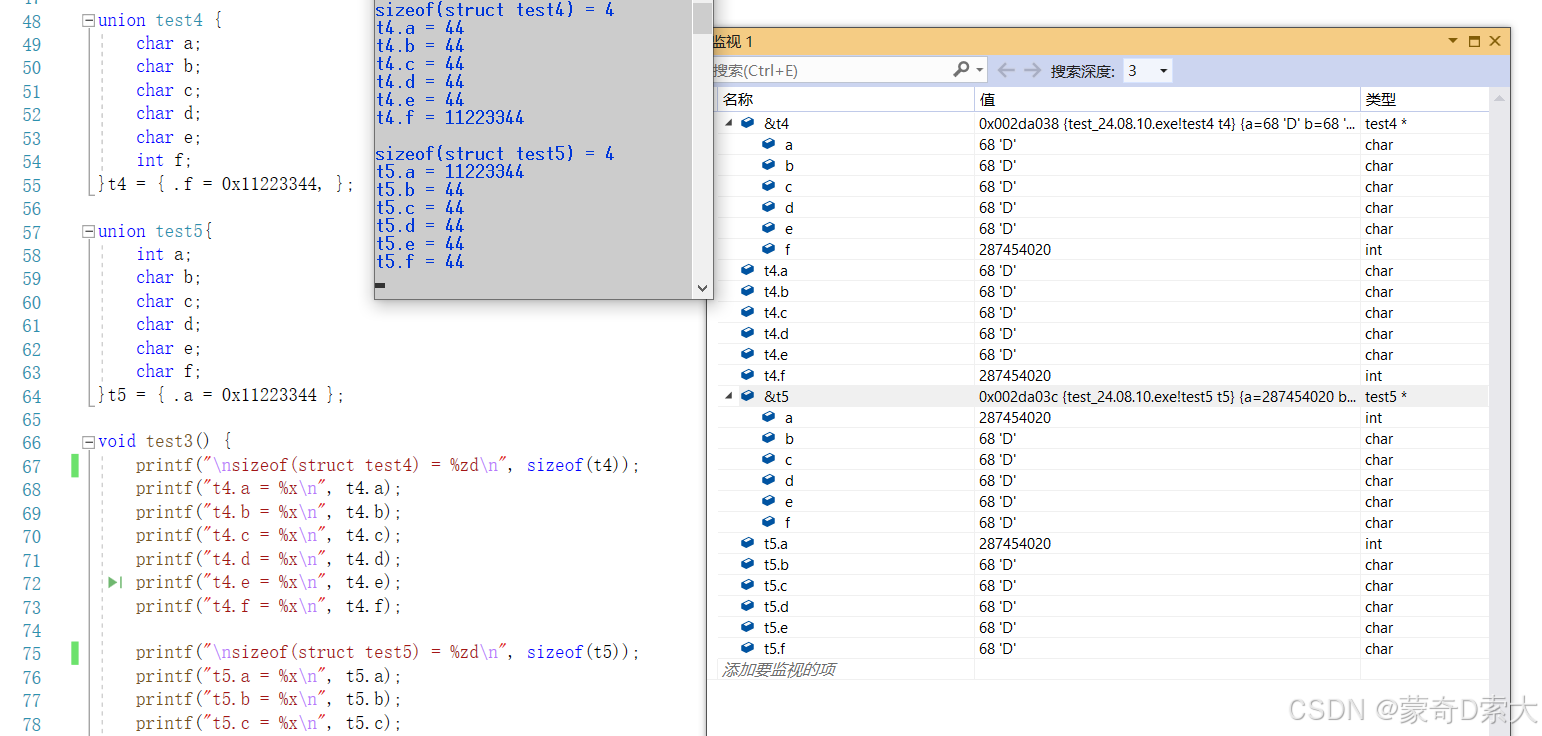Click the watch list scrollbar up arrow
Viewport: 1542px width, 736px height.
(x=1499, y=98)
